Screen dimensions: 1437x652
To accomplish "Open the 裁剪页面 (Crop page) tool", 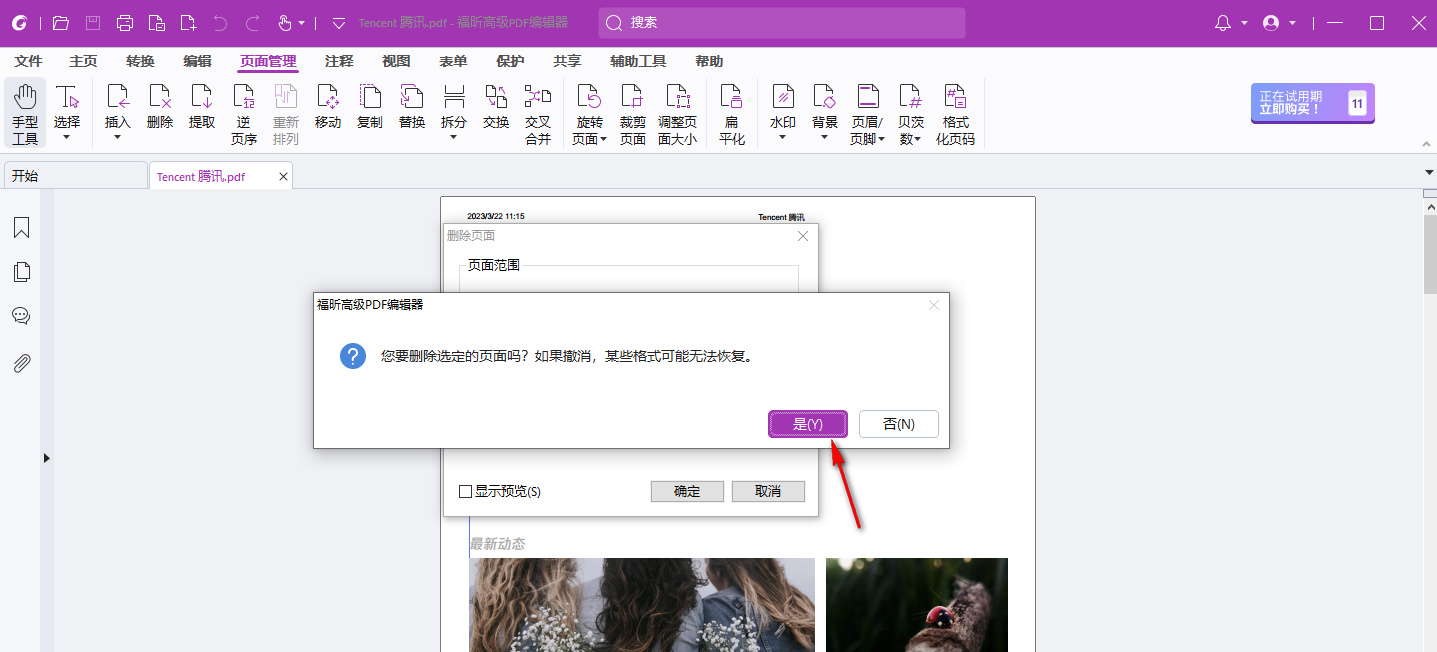I will click(633, 110).
